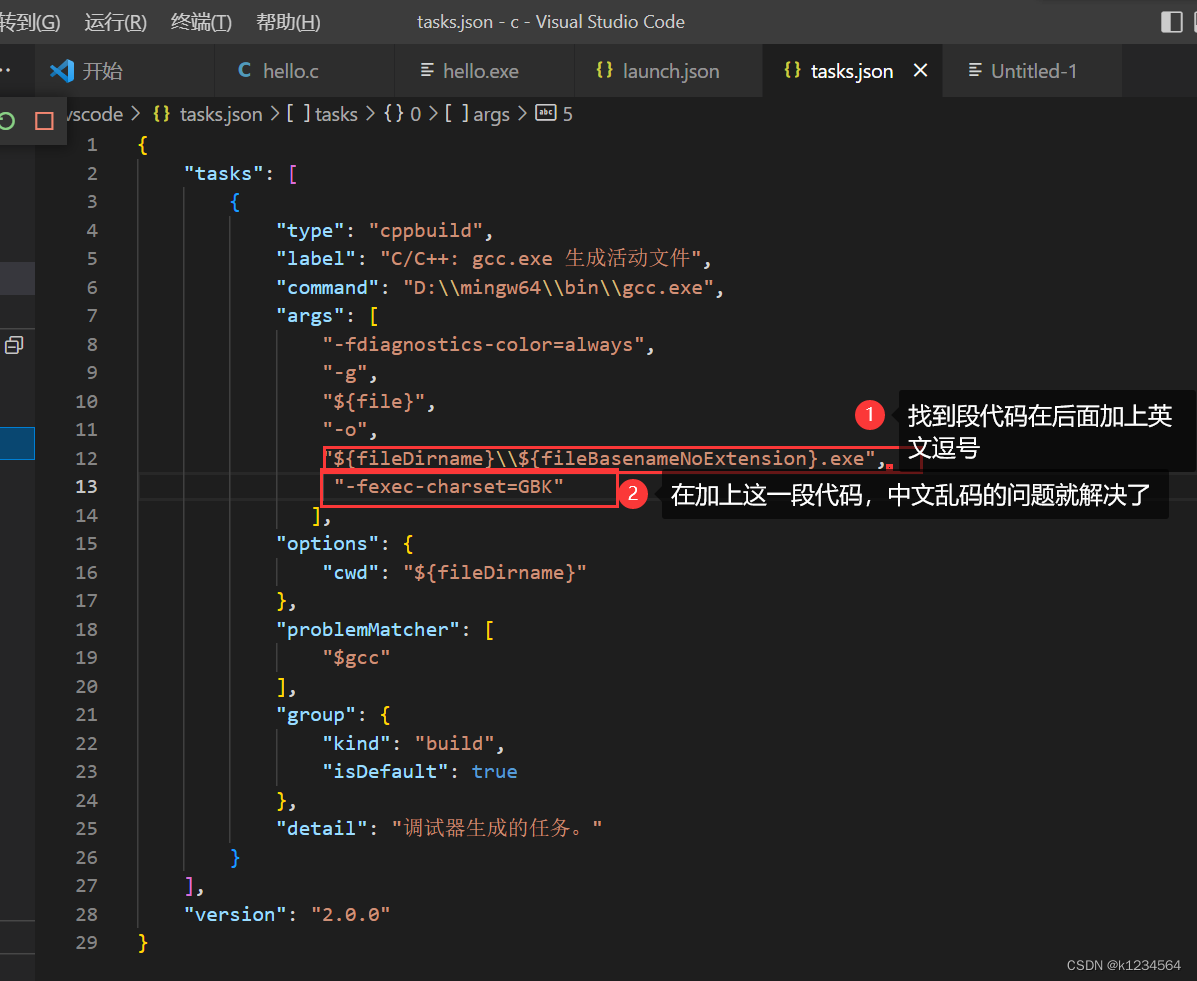The image size is (1197, 981).
Task: Click the VS Code logo on 开始 tab
Action: pyautogui.click(x=62, y=71)
